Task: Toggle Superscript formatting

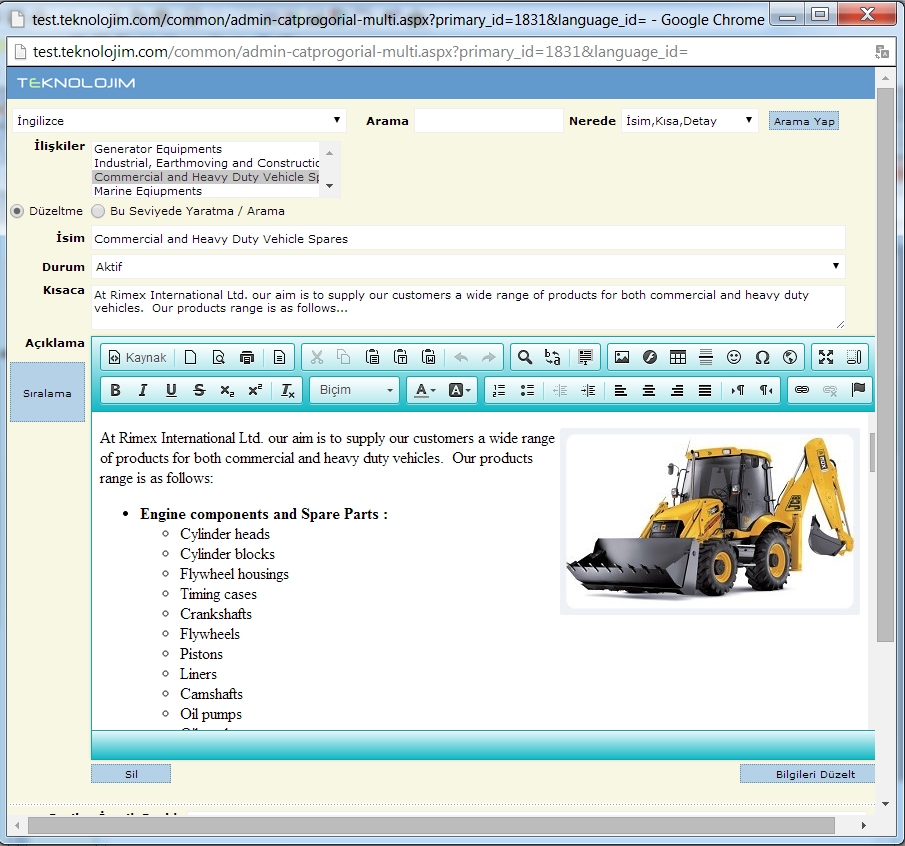Action: 256,390
